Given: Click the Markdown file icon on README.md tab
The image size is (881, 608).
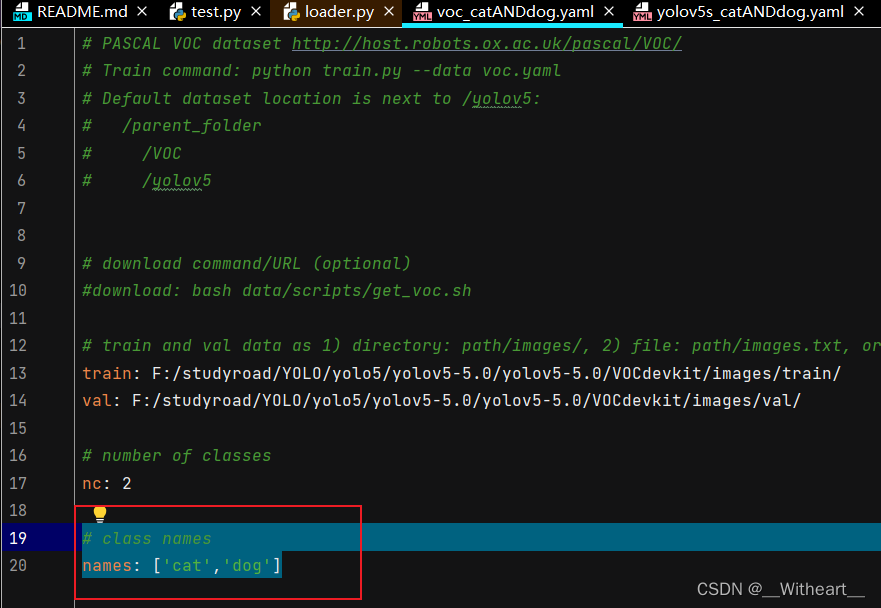Looking at the screenshot, I should (22, 12).
